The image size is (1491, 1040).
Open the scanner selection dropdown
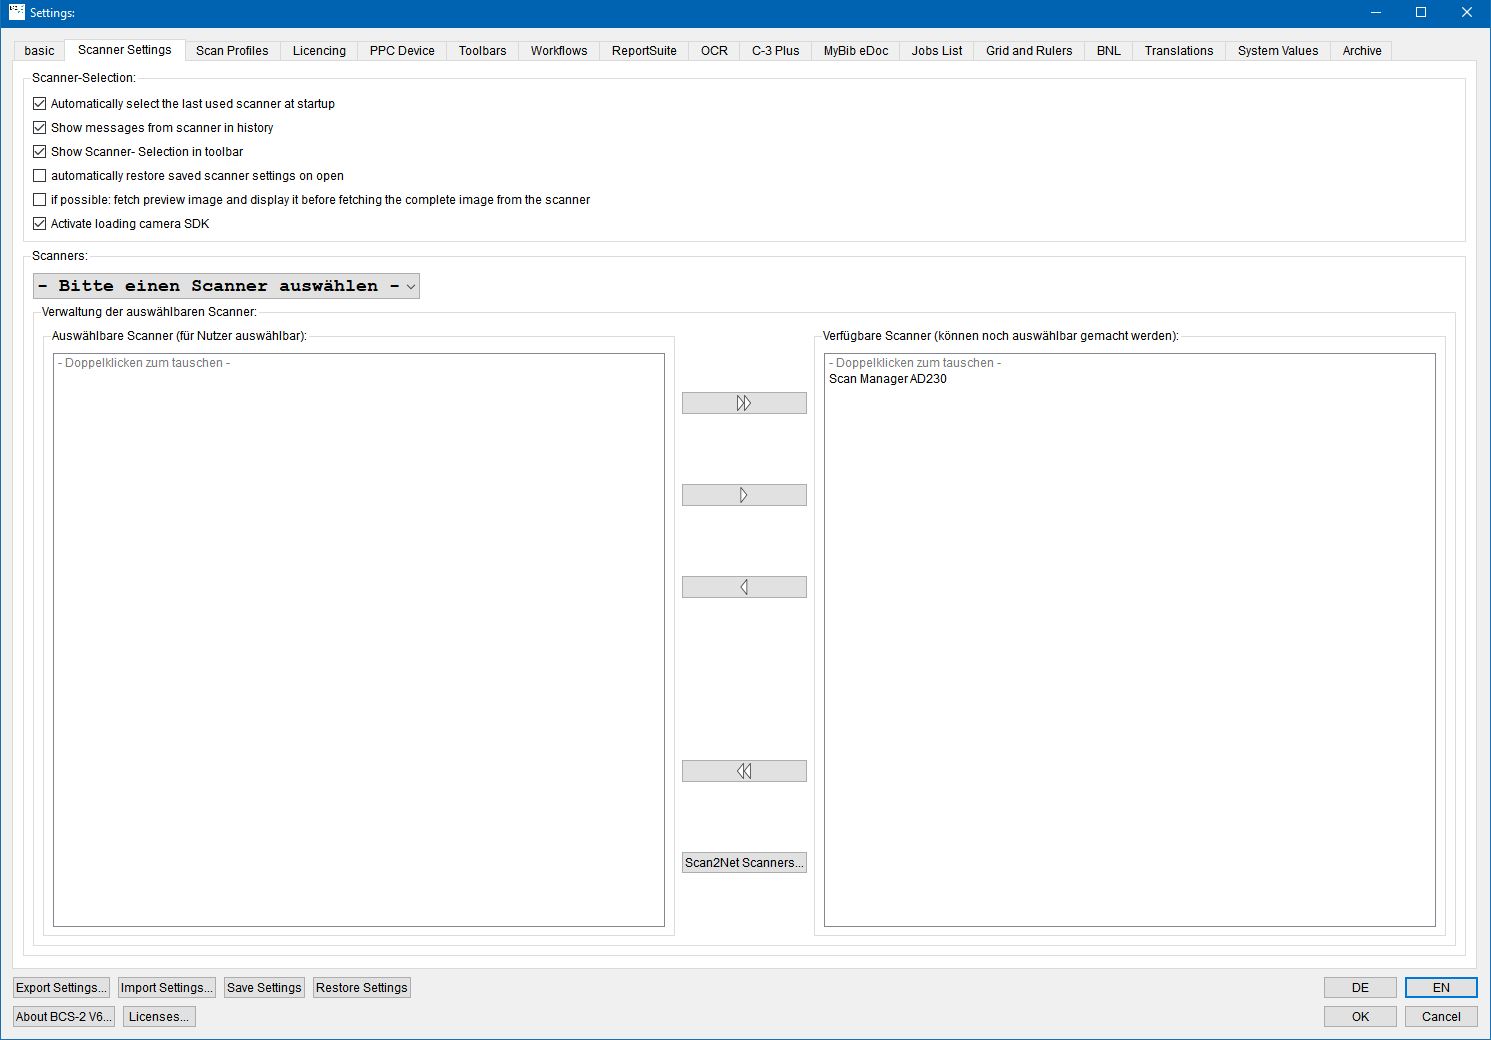pos(409,286)
